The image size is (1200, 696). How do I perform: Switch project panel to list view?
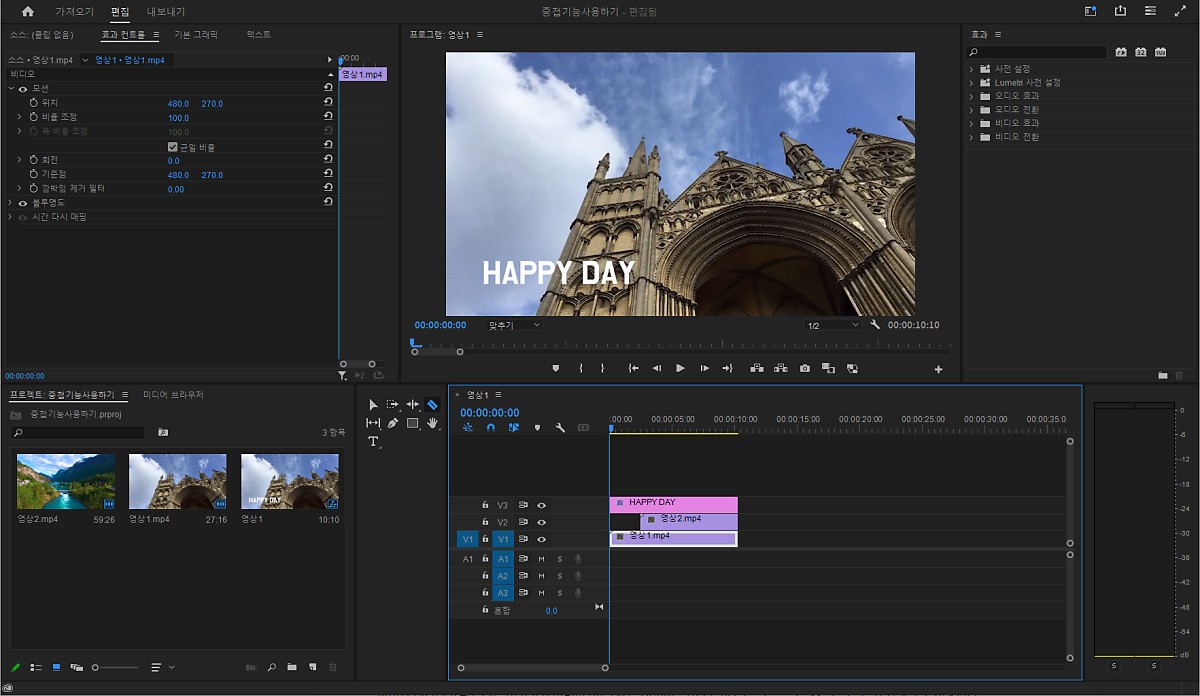[36, 667]
